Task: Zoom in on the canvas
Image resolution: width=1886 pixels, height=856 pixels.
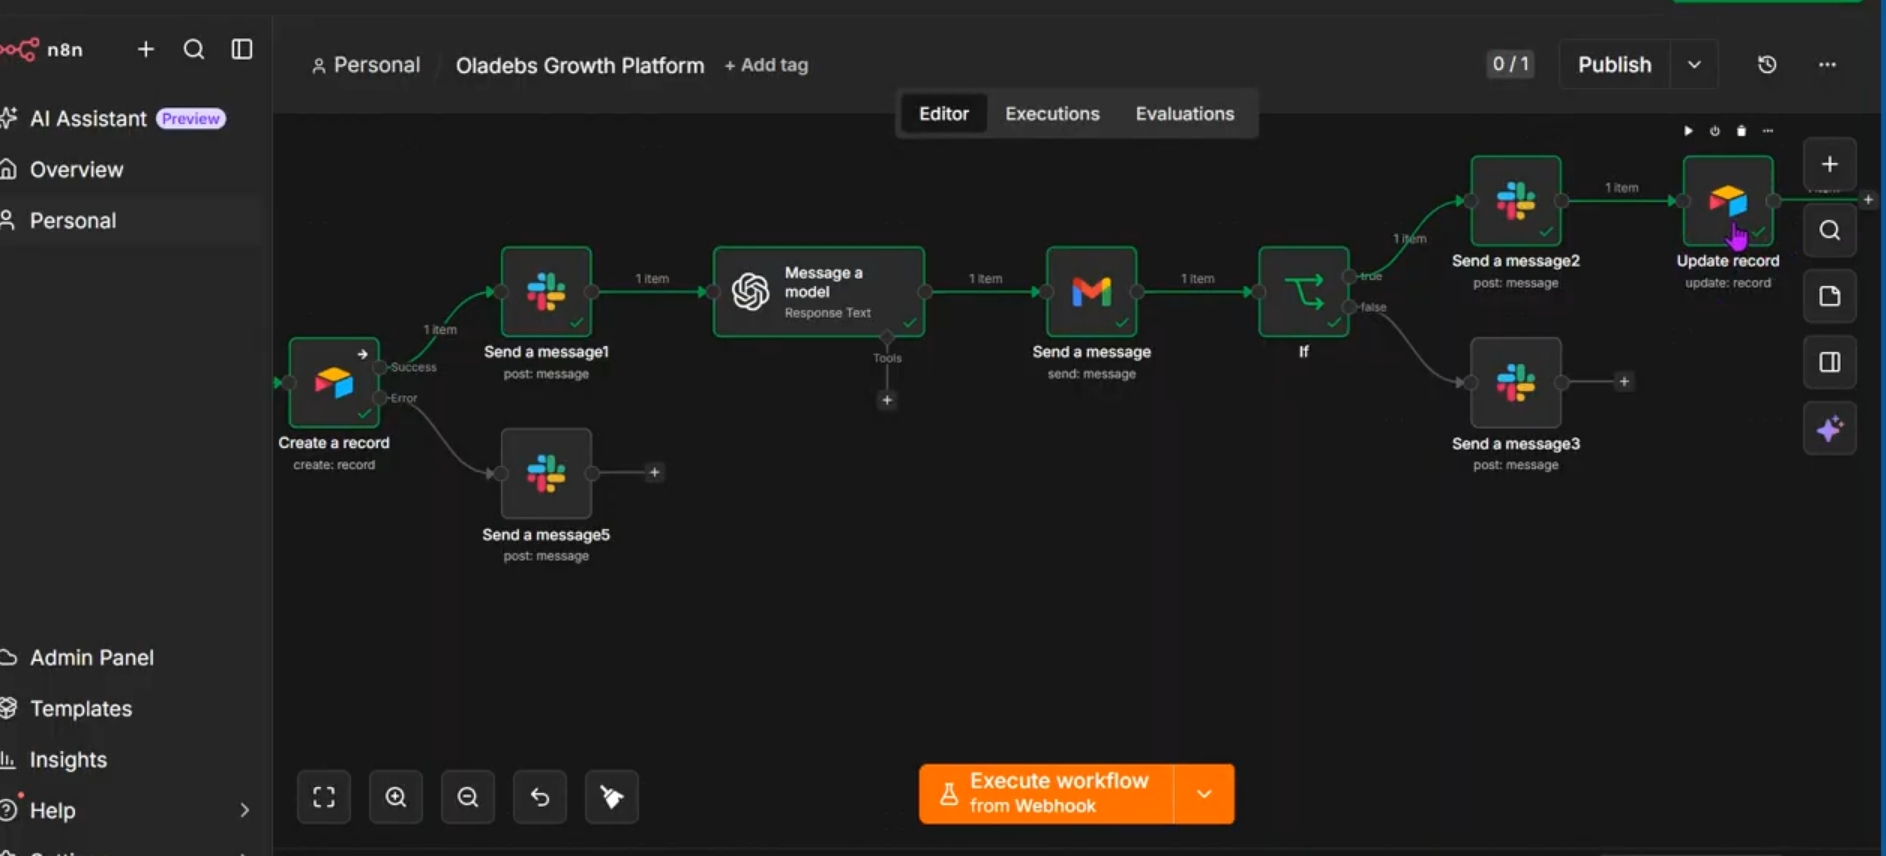Action: tap(396, 797)
